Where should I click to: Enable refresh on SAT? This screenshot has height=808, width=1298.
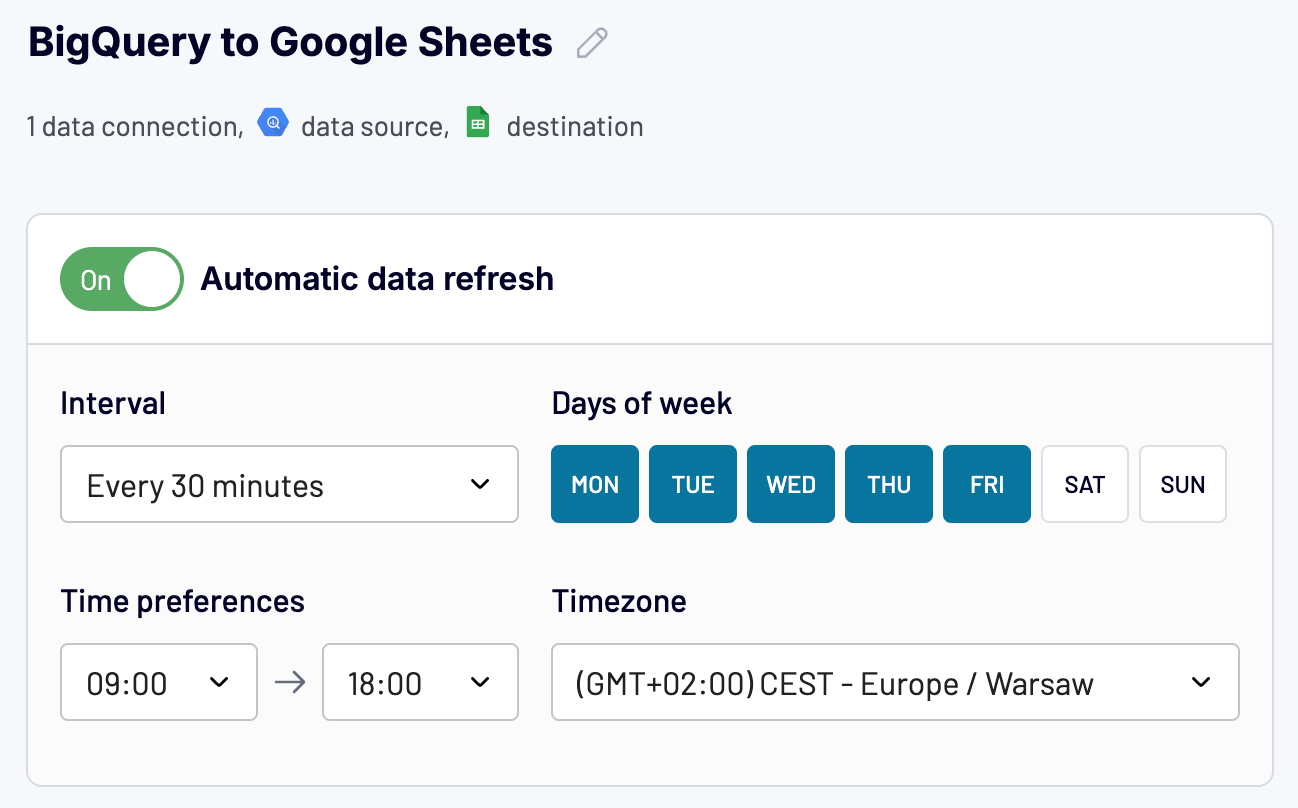click(1084, 484)
